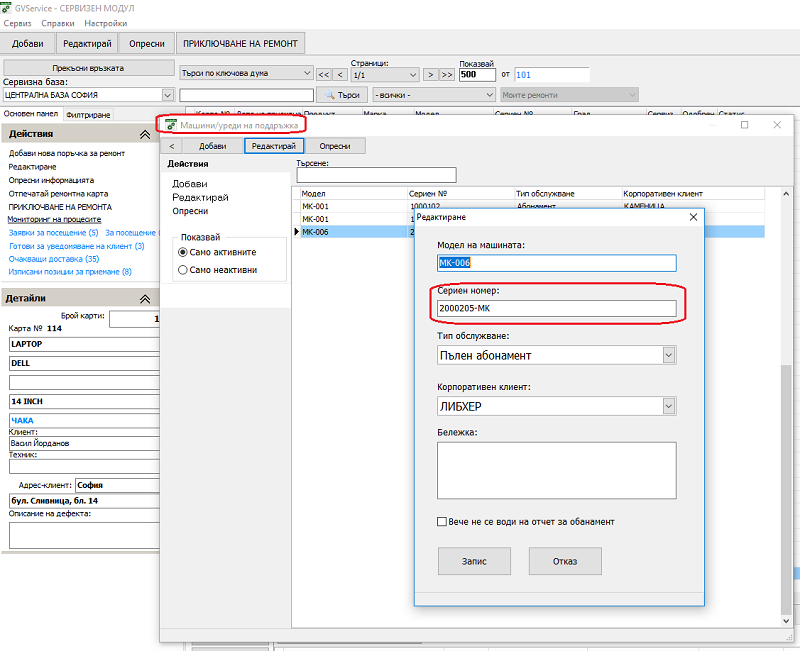The image size is (800, 651).
Task: Open the Настройки menu
Action: (x=106, y=23)
